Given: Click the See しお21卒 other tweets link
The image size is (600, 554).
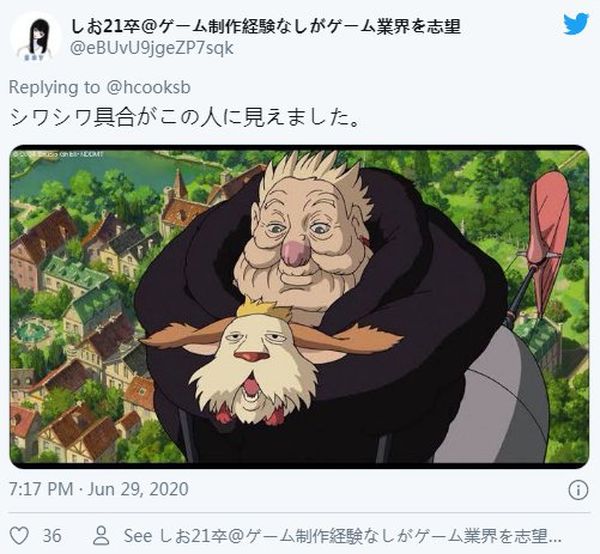Looking at the screenshot, I should click(x=342, y=536).
